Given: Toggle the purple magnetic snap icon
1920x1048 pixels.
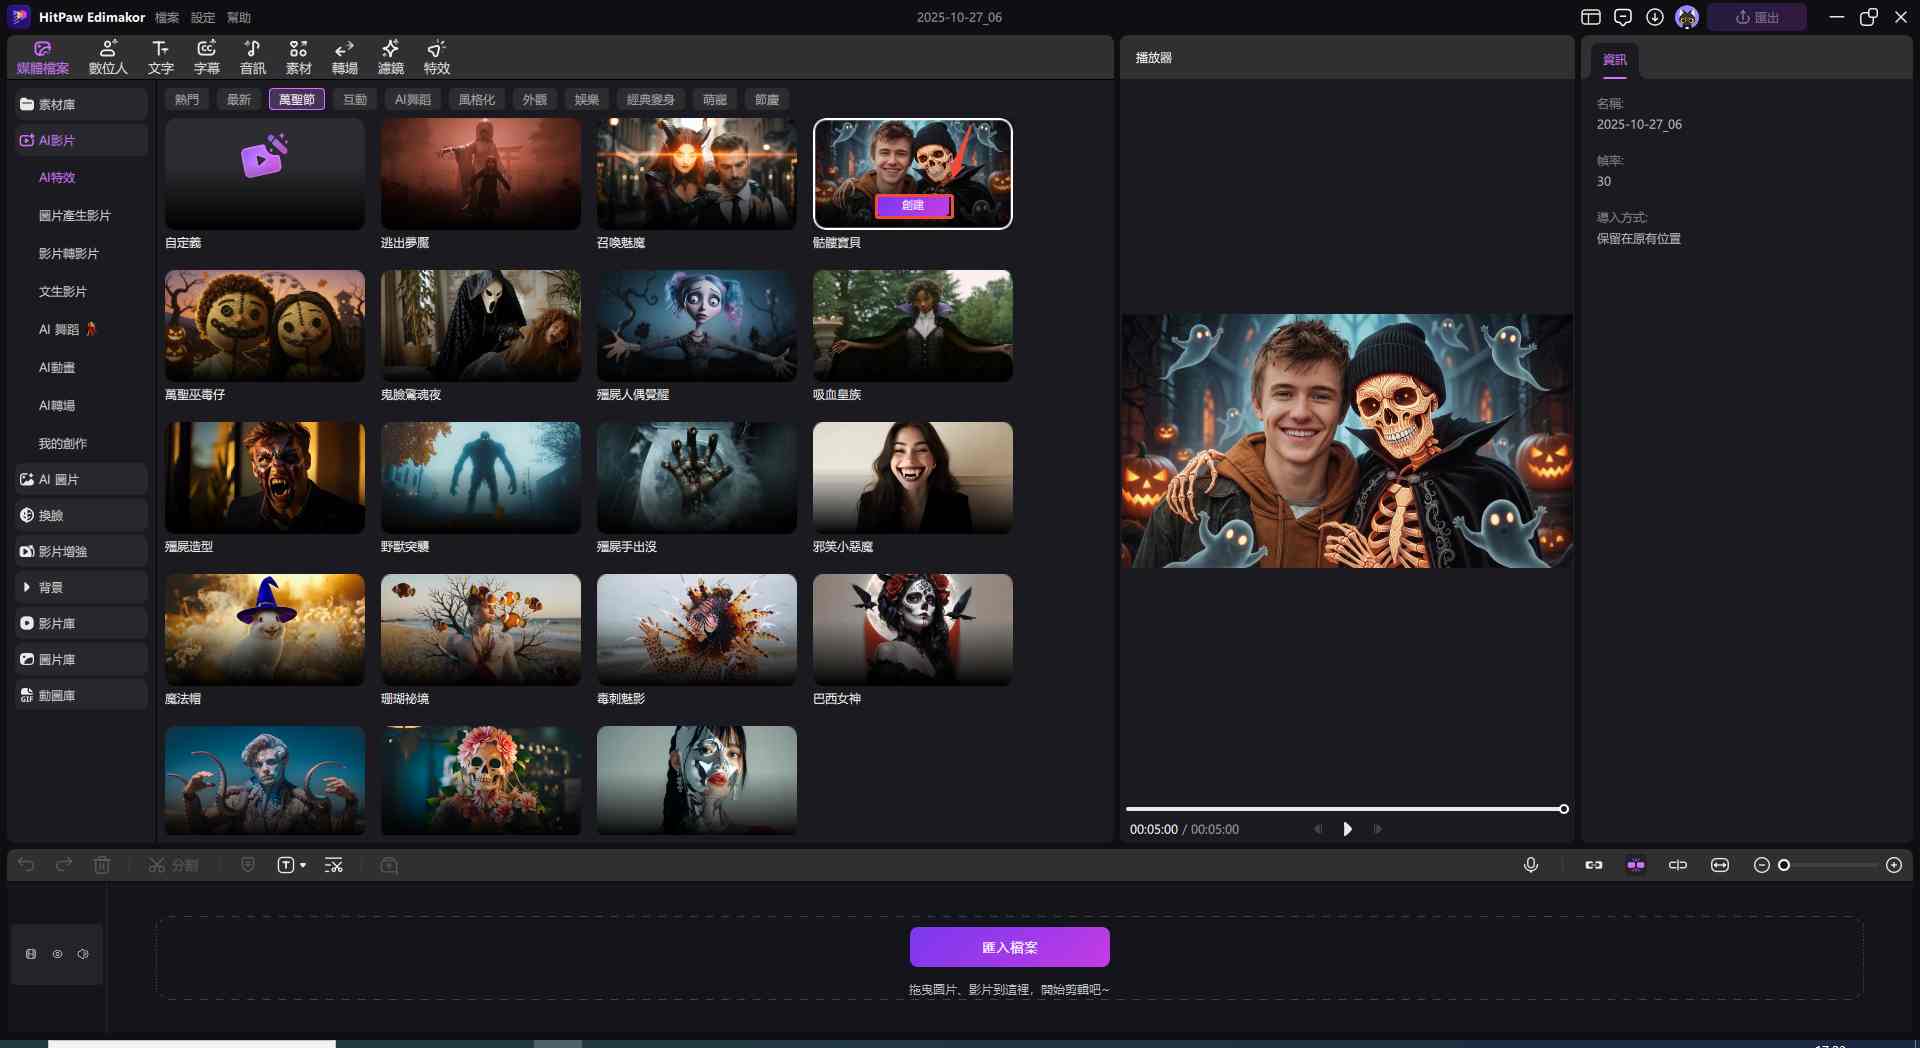Looking at the screenshot, I should pyautogui.click(x=1636, y=865).
